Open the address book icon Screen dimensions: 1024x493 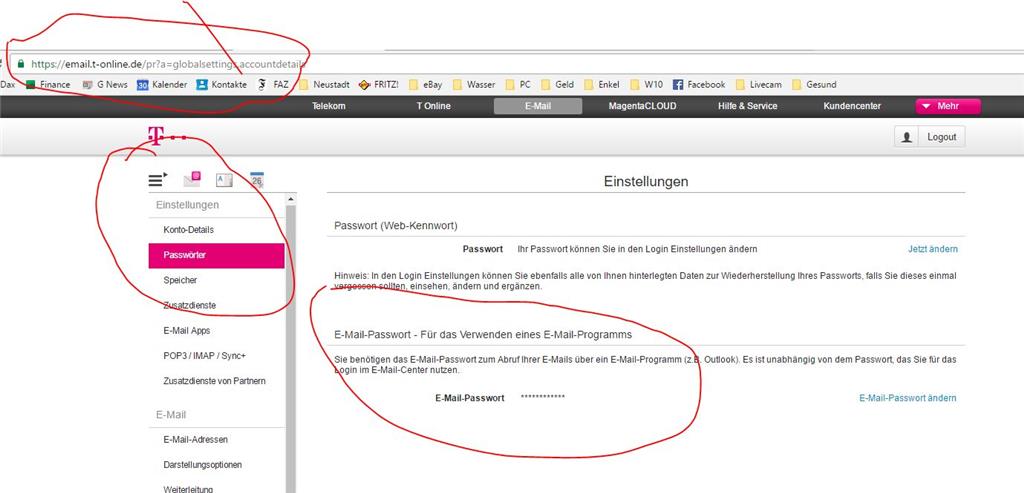(x=224, y=180)
